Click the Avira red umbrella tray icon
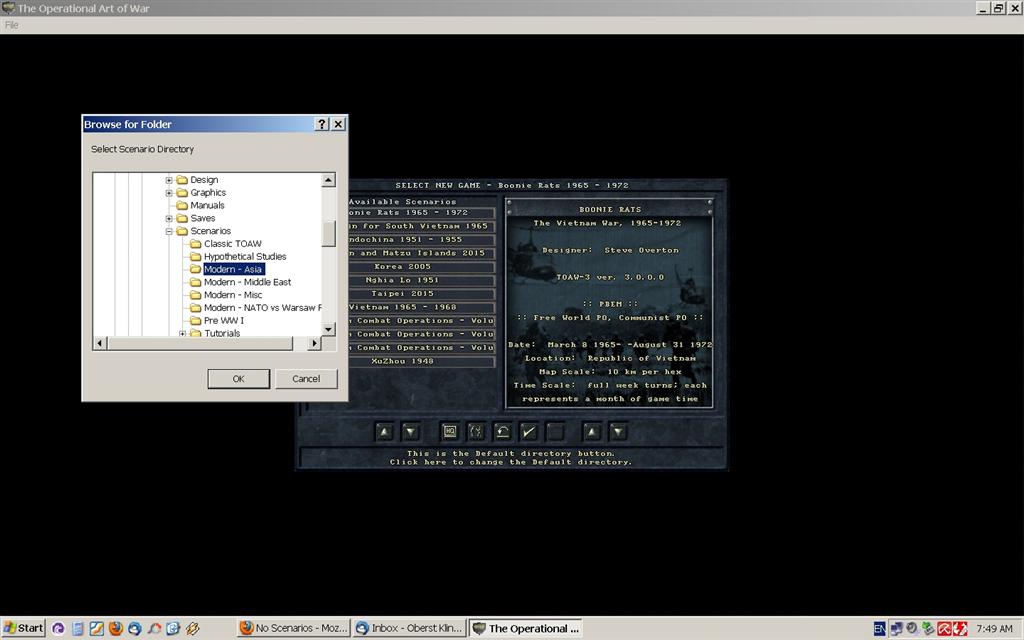 click(944, 628)
